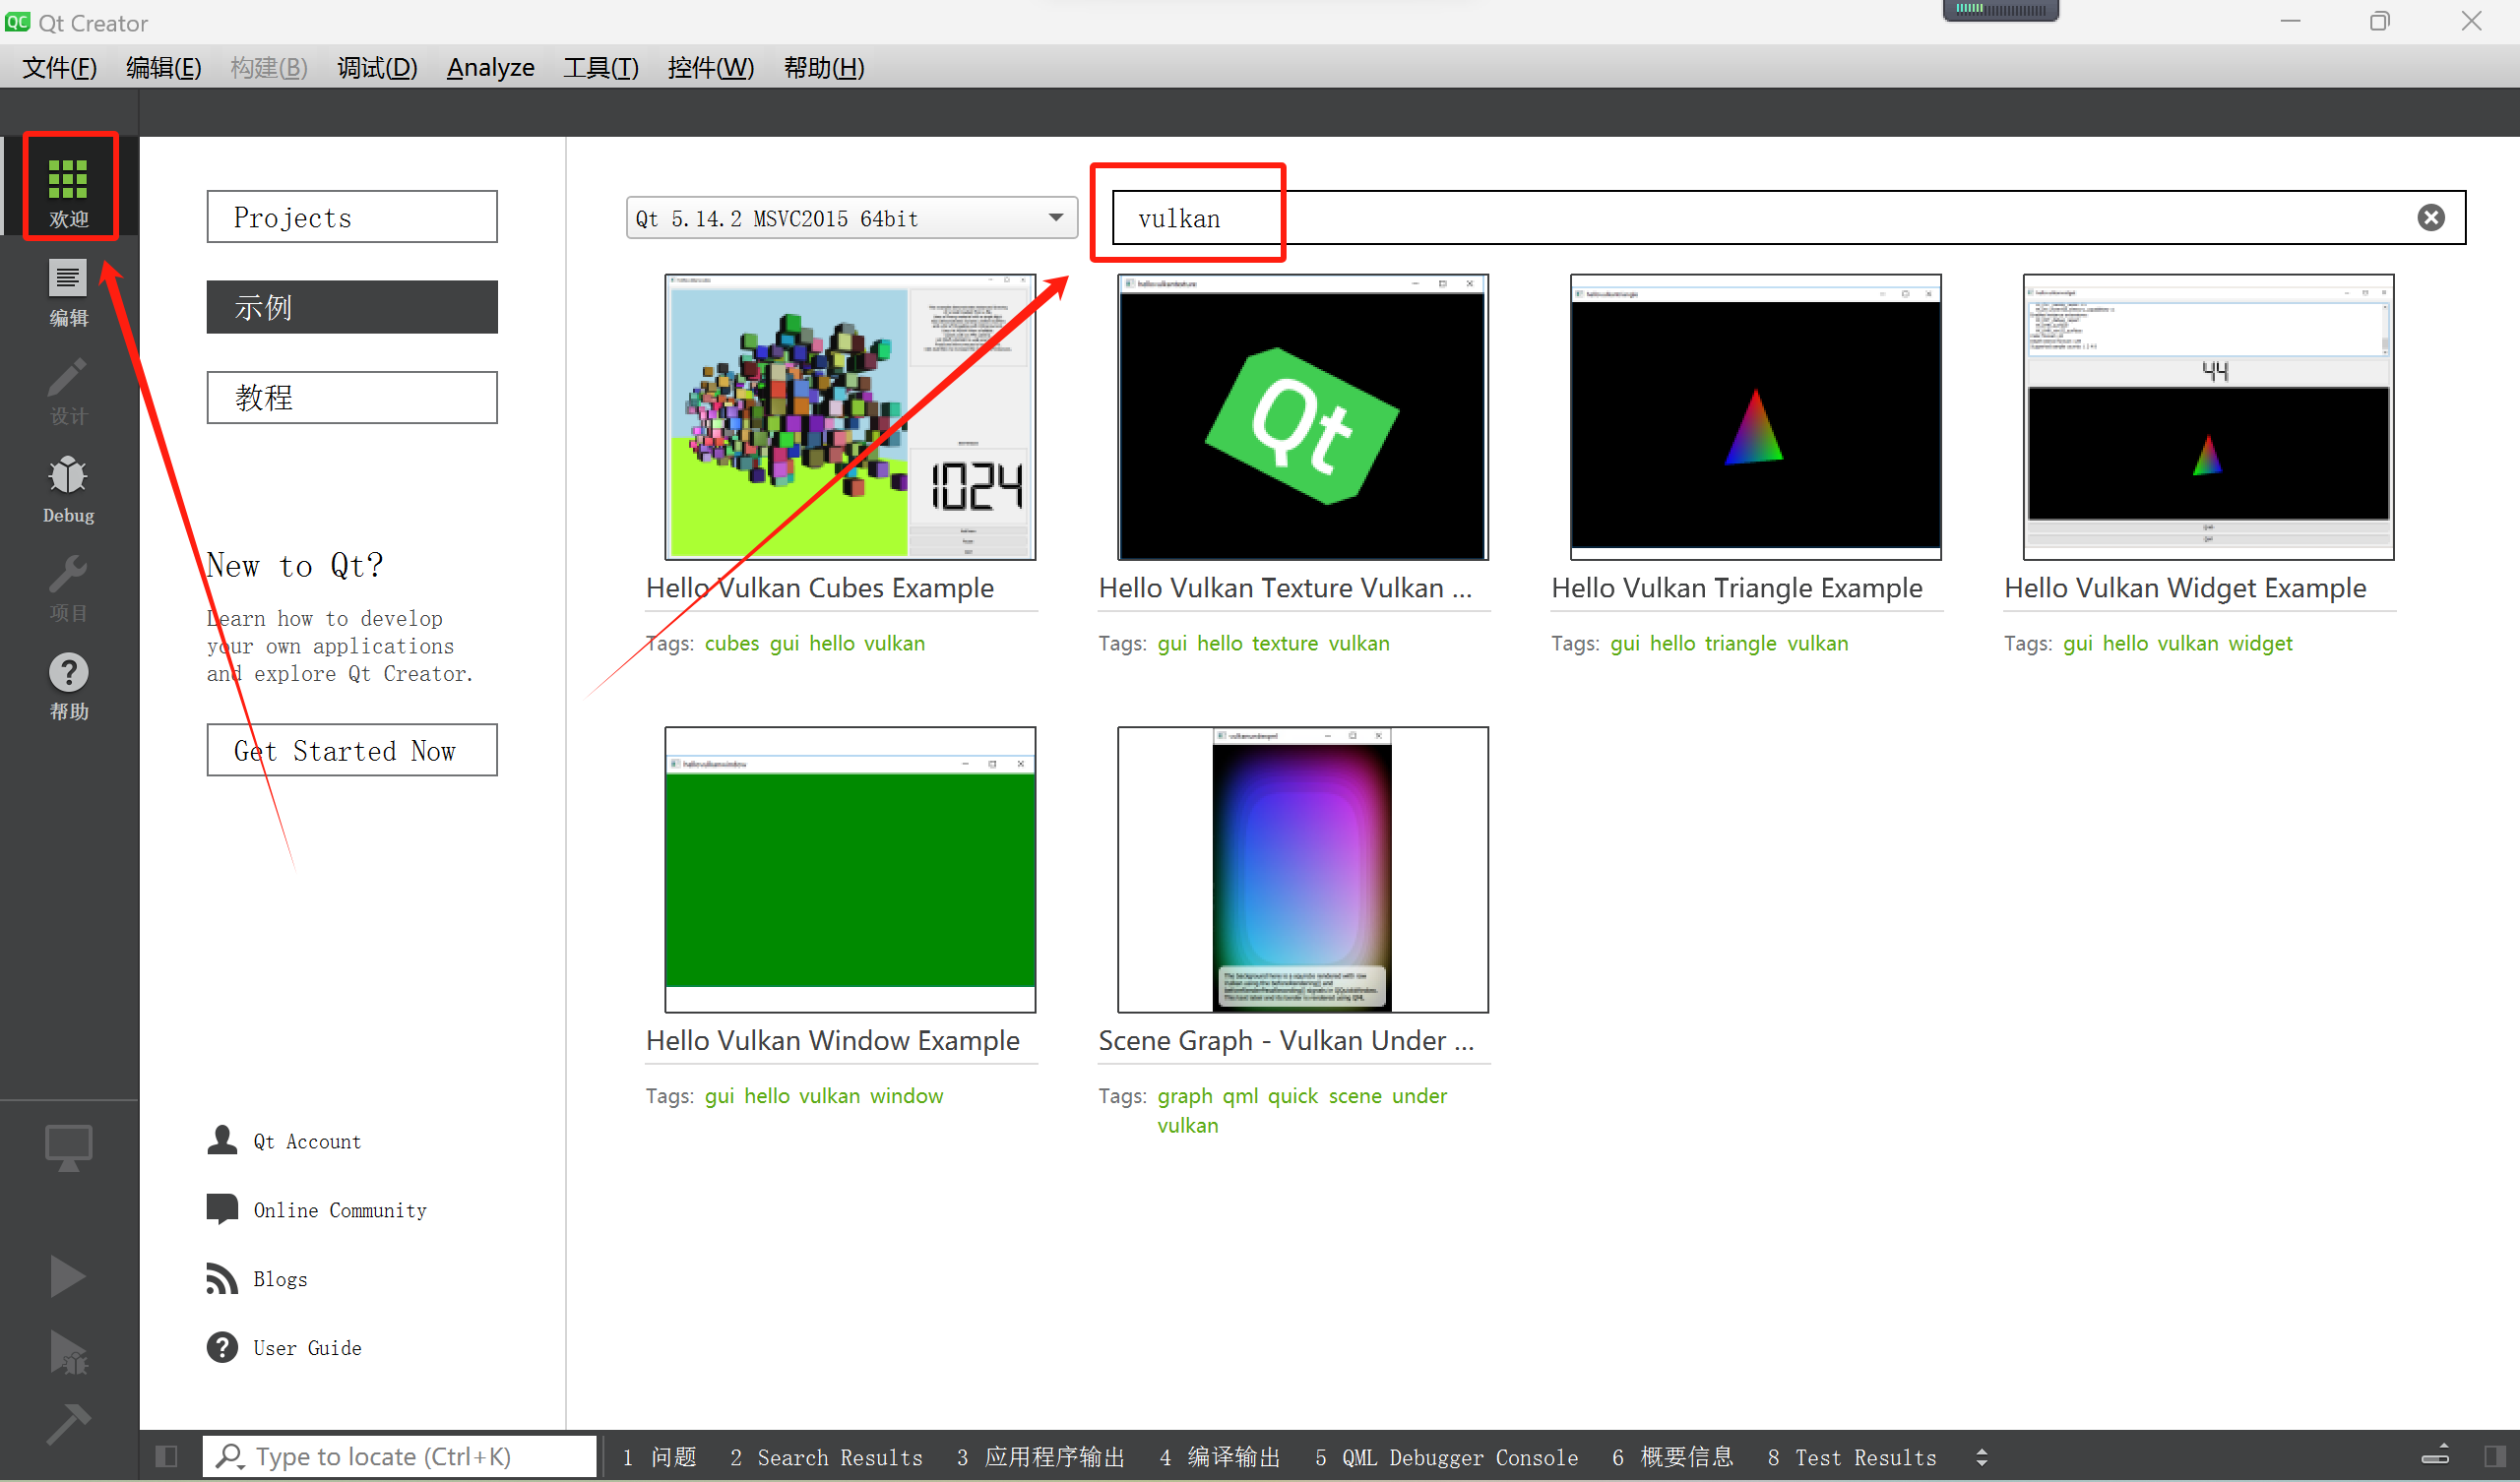Expand the output panes selector arrows
The image size is (2520, 1482).
tap(1981, 1457)
